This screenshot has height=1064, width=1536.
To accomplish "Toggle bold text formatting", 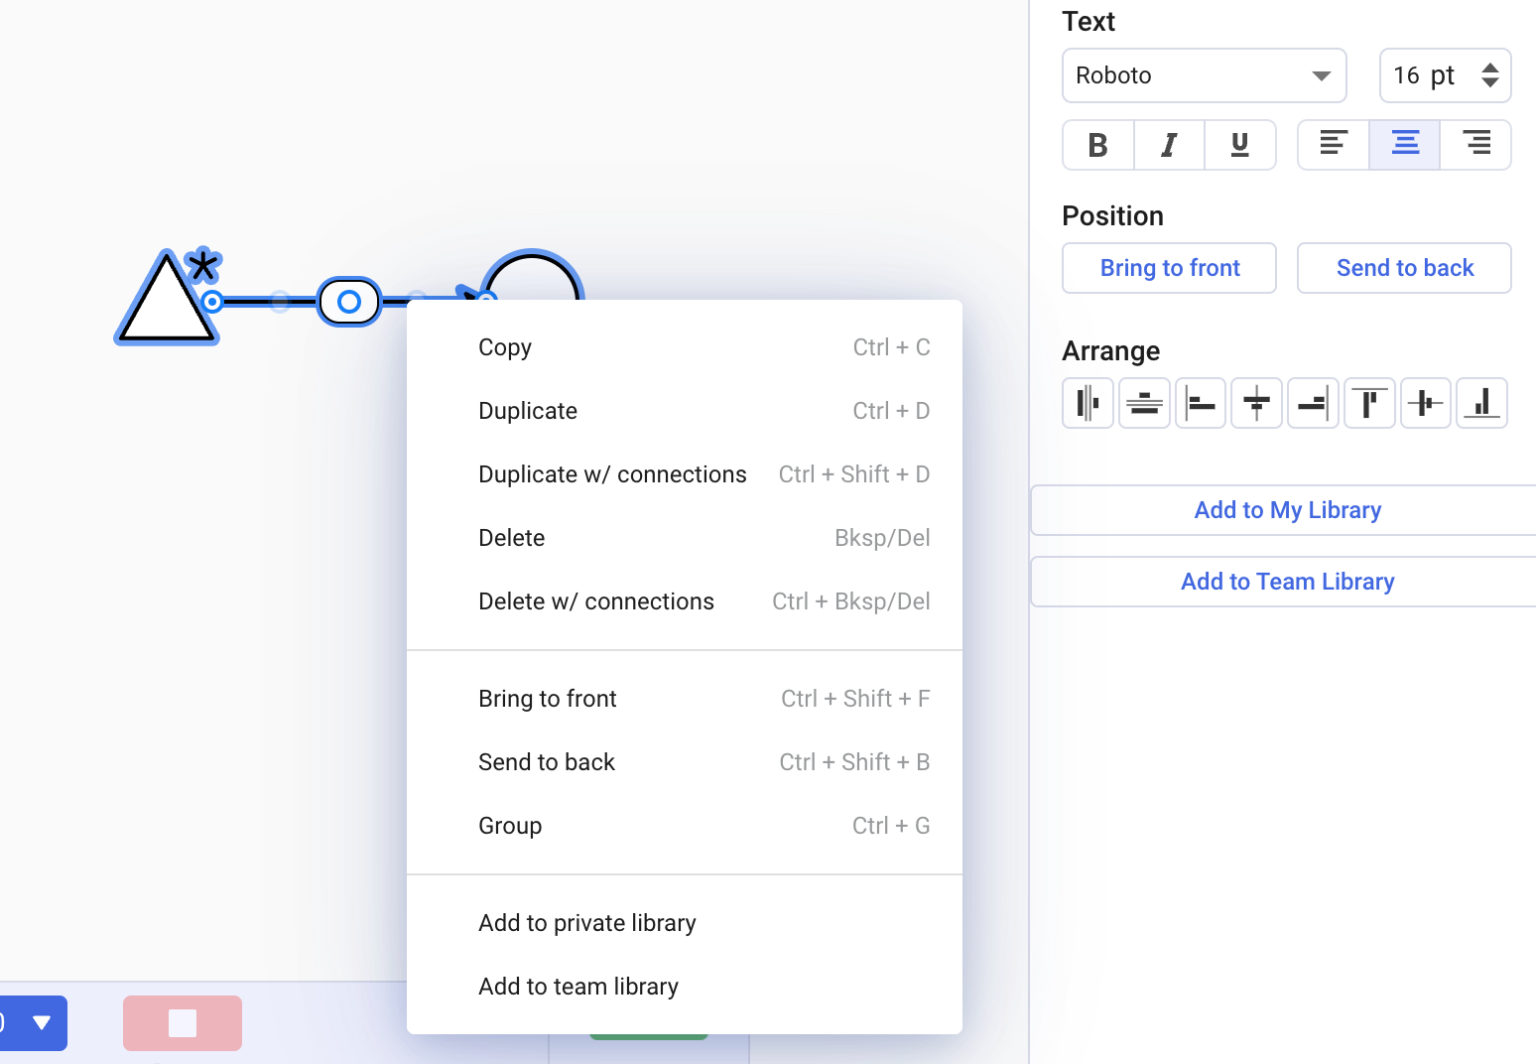I will pyautogui.click(x=1097, y=144).
